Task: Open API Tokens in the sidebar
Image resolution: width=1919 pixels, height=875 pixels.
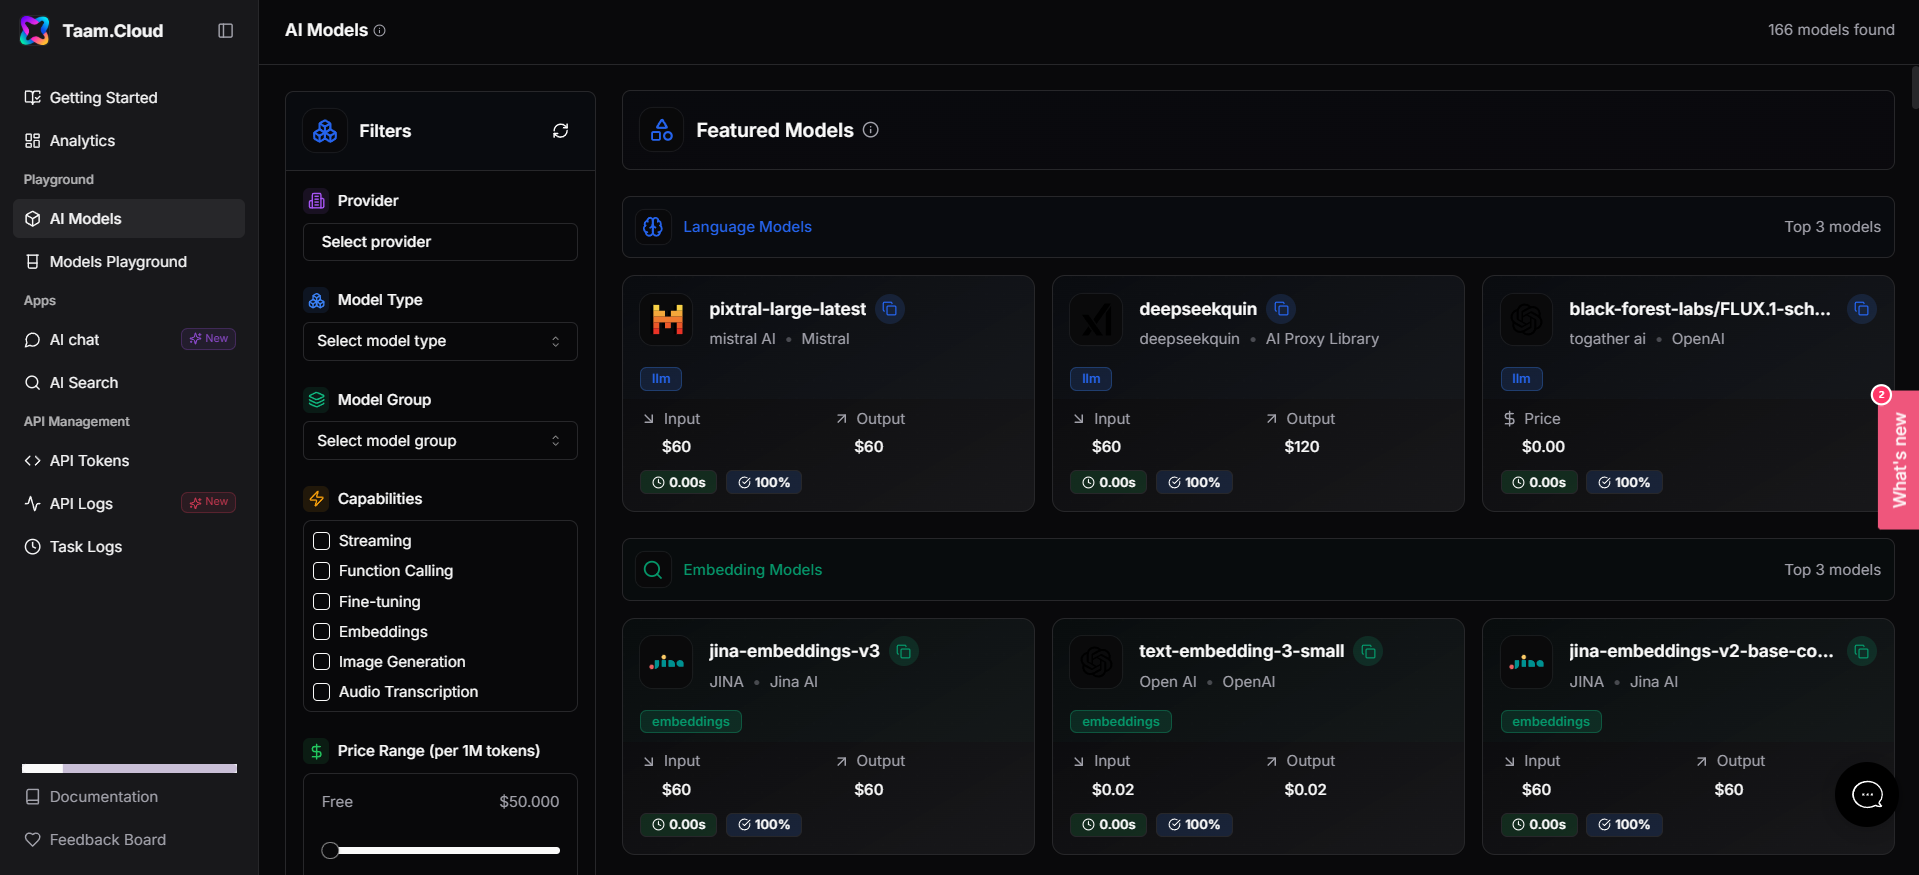Action: (89, 461)
